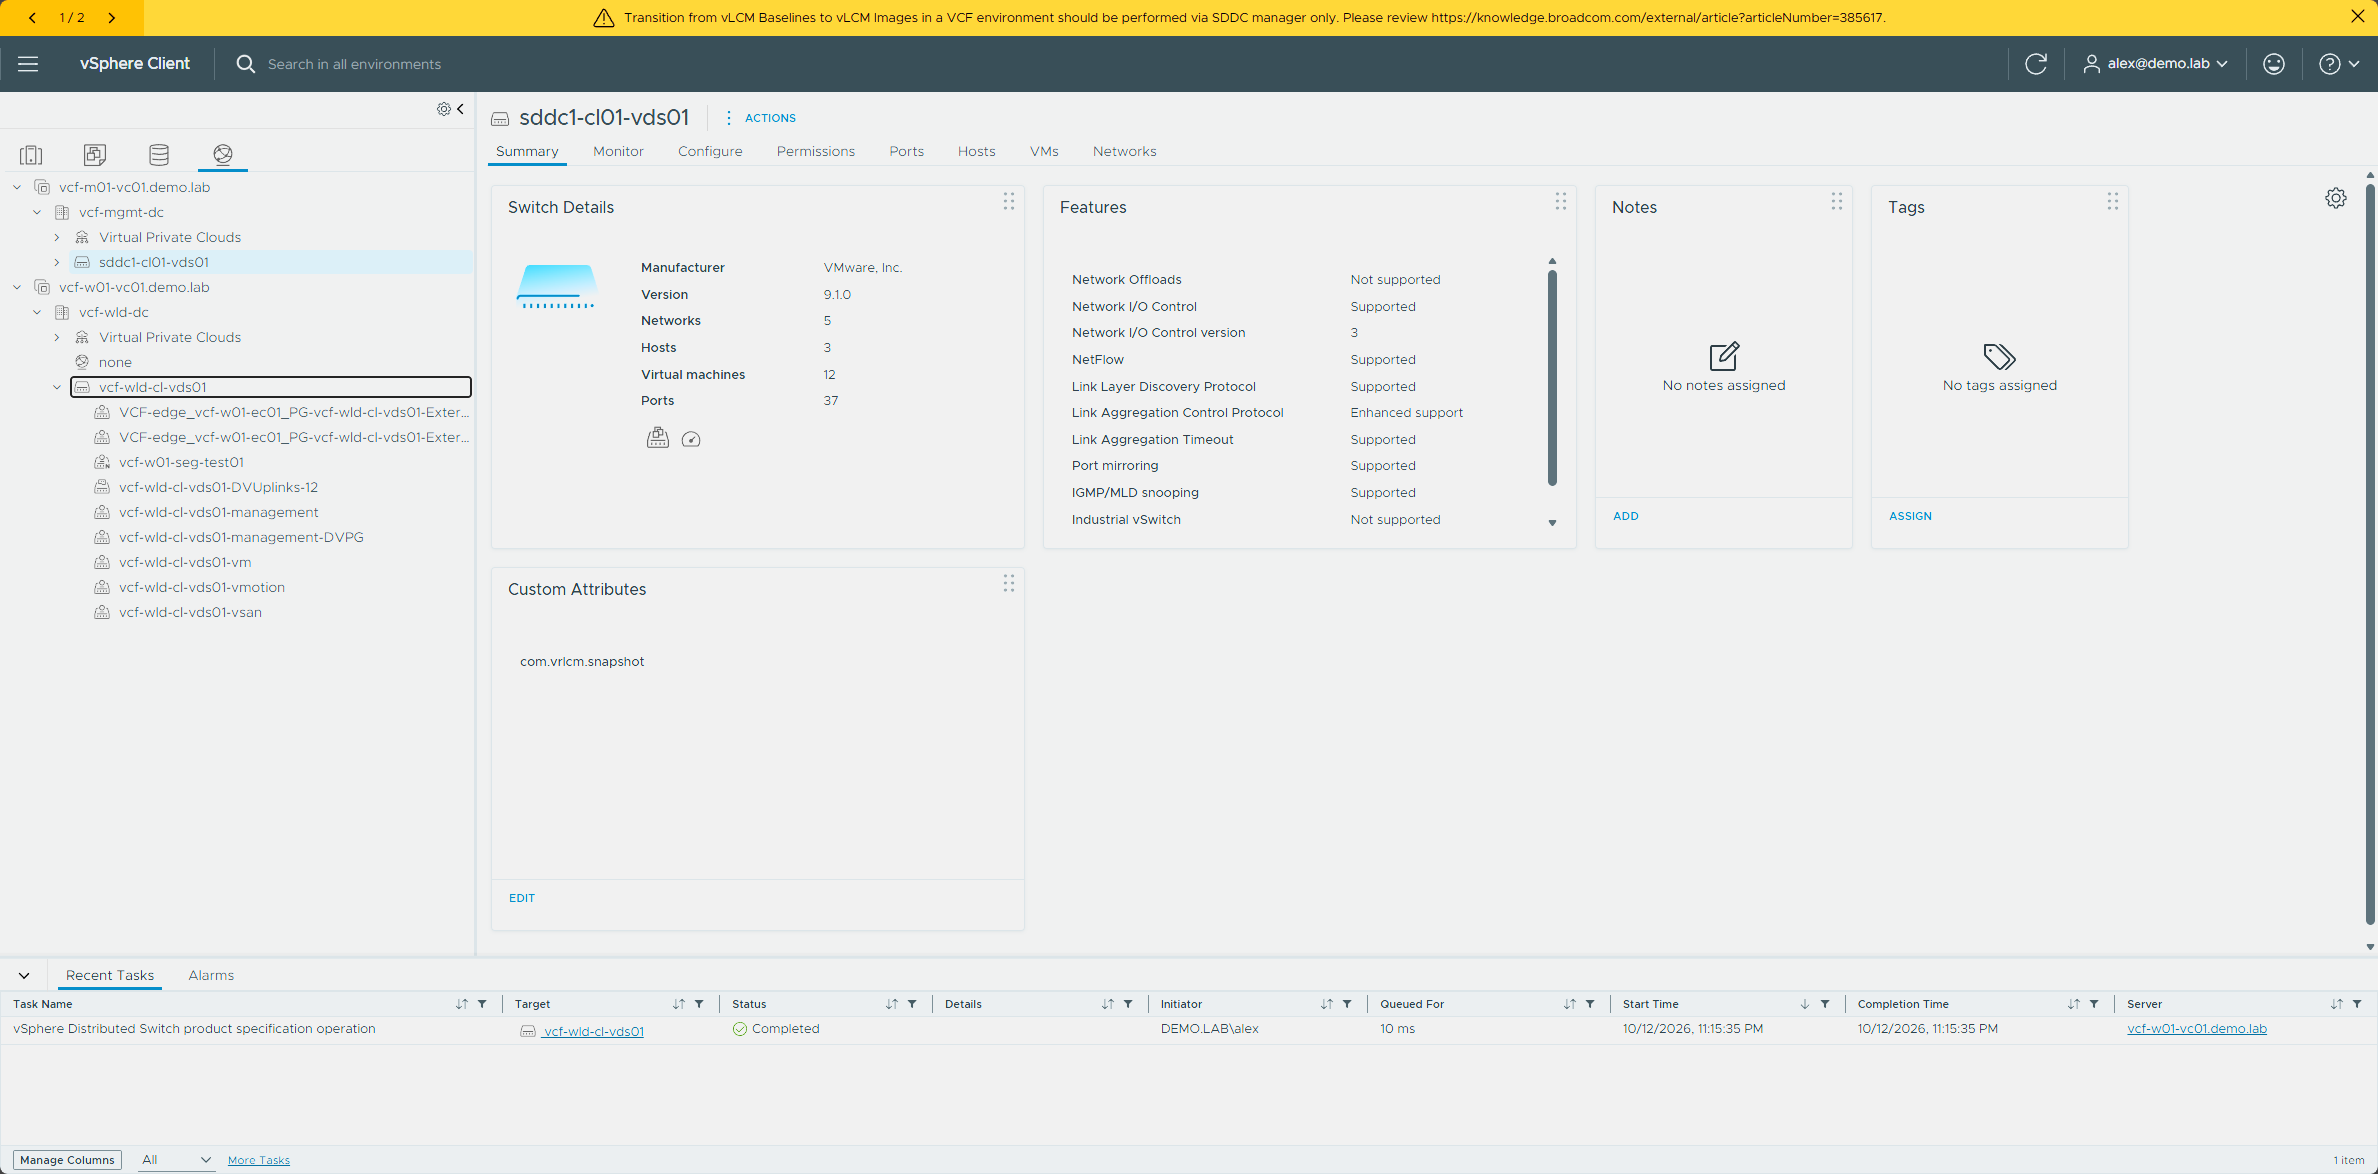This screenshot has width=2378, height=1174.
Task: Expand sddc1-cl01-vds01 in the tree
Action: [x=57, y=262]
